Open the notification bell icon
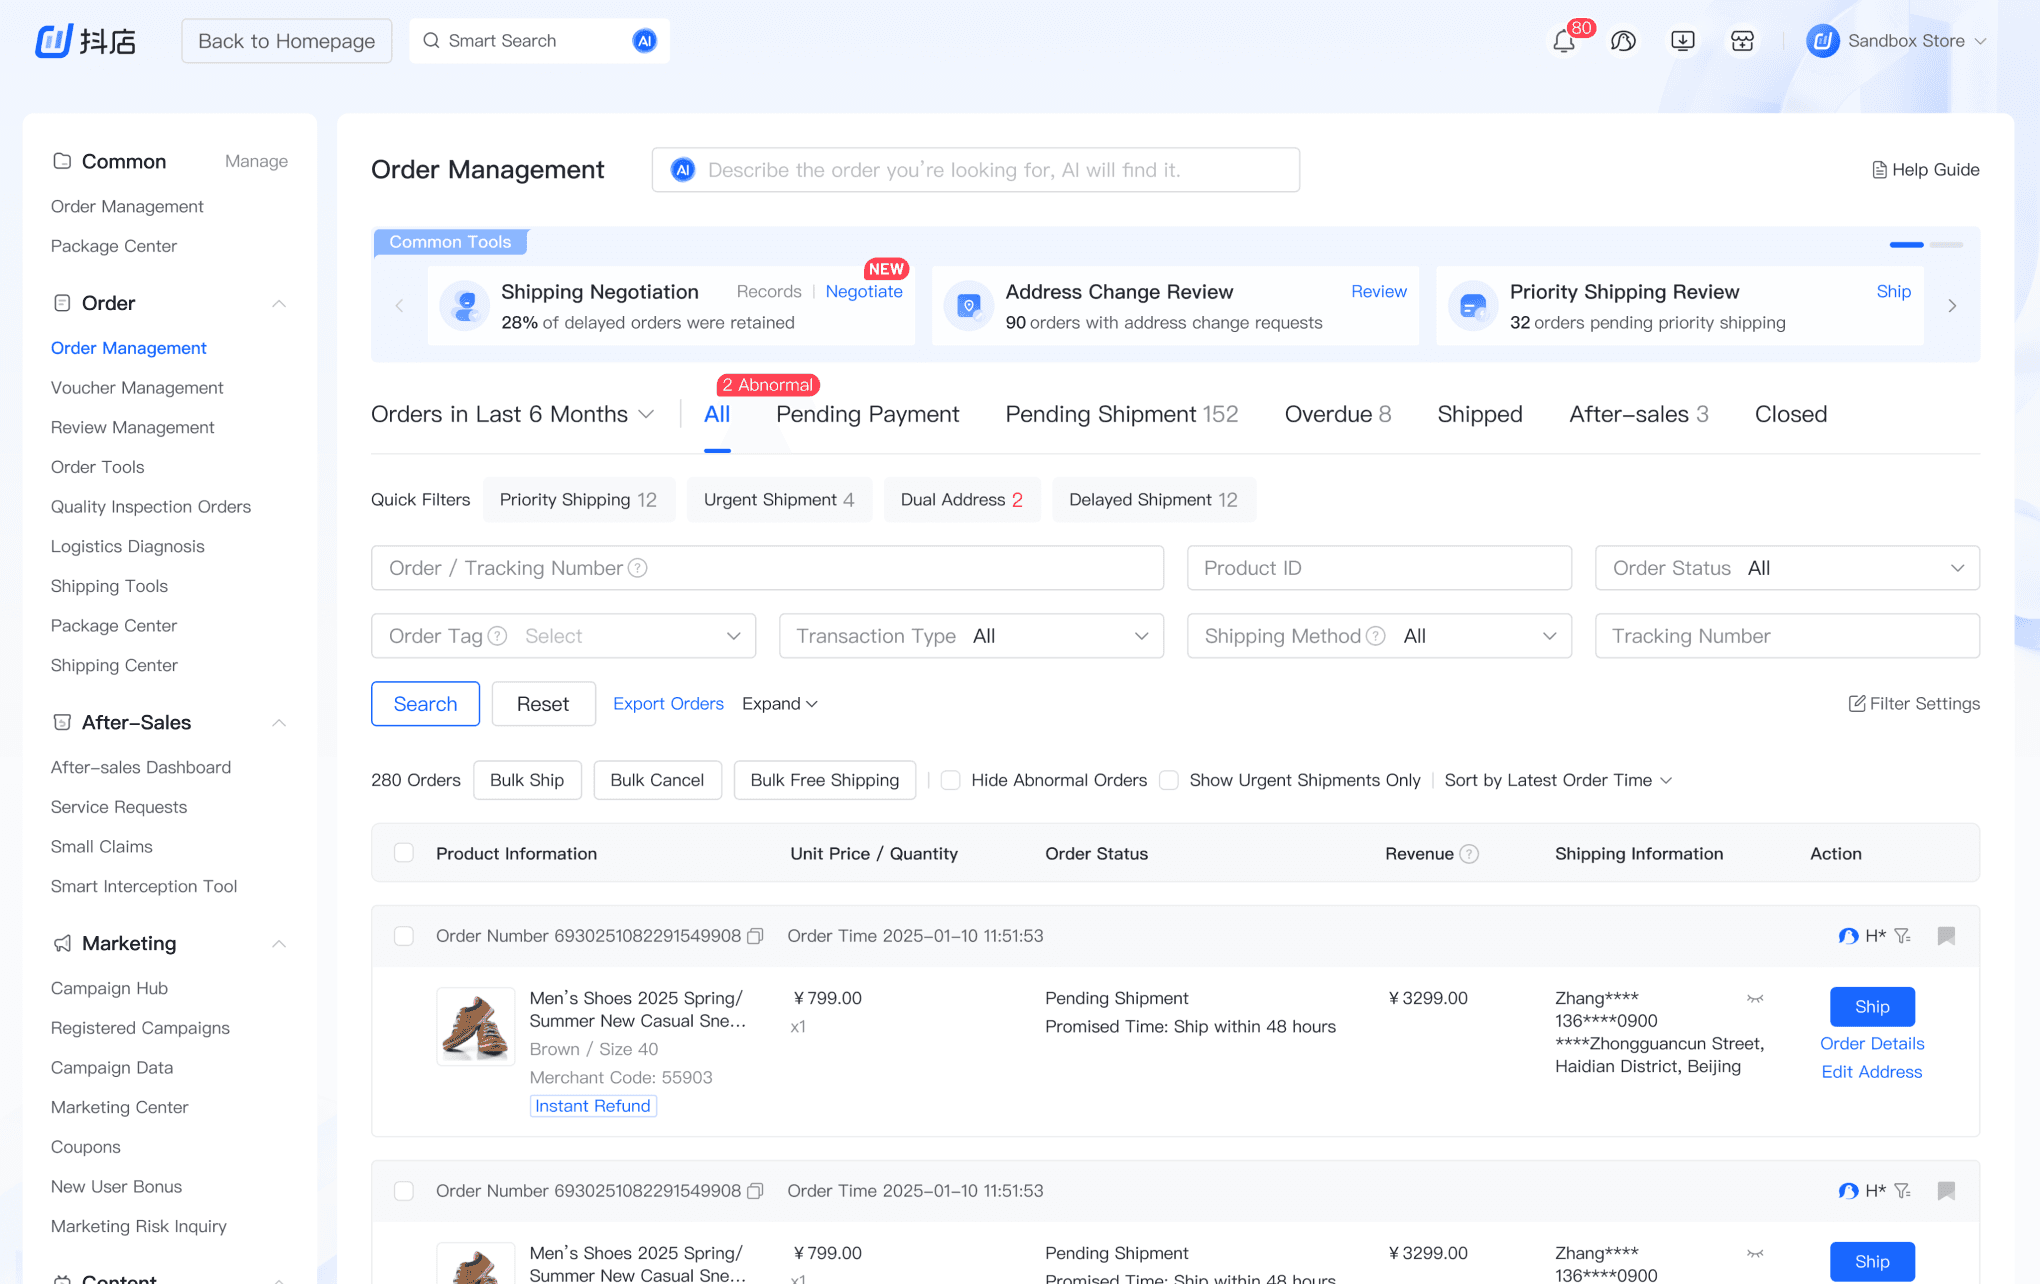Viewport: 2040px width, 1284px height. 1563,41
